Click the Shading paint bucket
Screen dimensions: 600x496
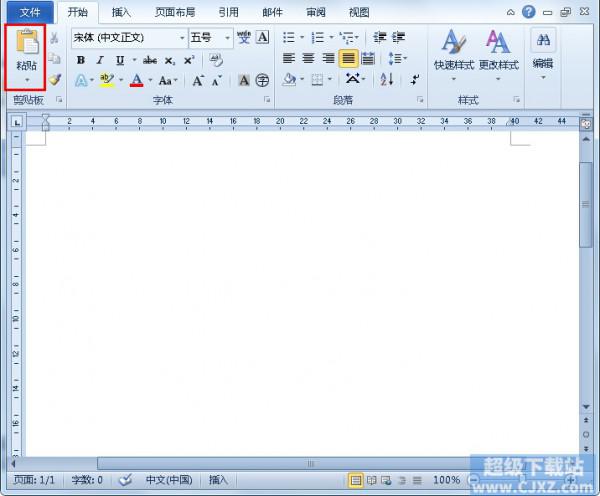pyautogui.click(x=289, y=80)
